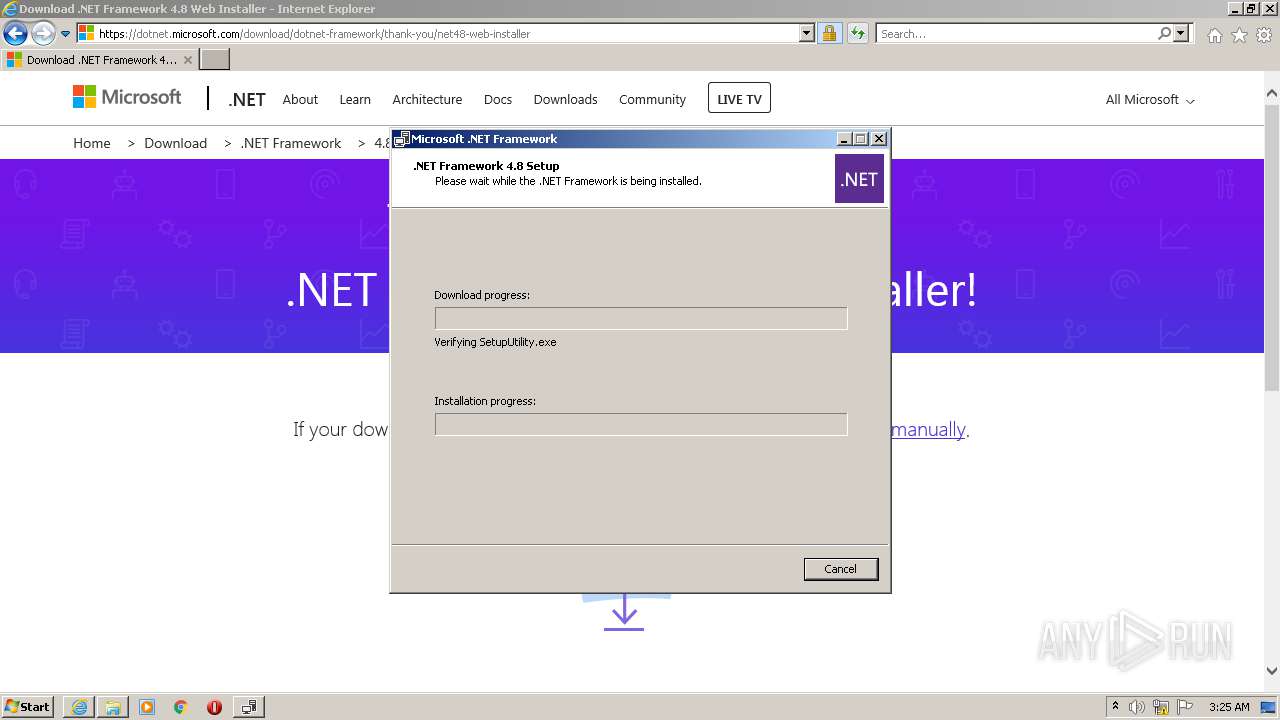Open Google Chrome from the taskbar
1280x720 pixels.
click(181, 707)
